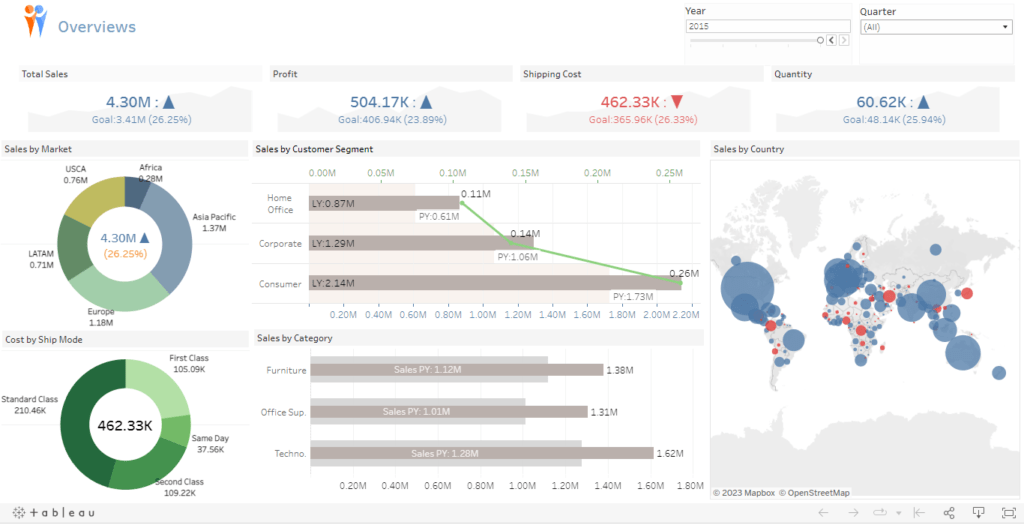This screenshot has height=525, width=1024.
Task: Click the Share icon in bottom toolbar
Action: click(x=949, y=513)
